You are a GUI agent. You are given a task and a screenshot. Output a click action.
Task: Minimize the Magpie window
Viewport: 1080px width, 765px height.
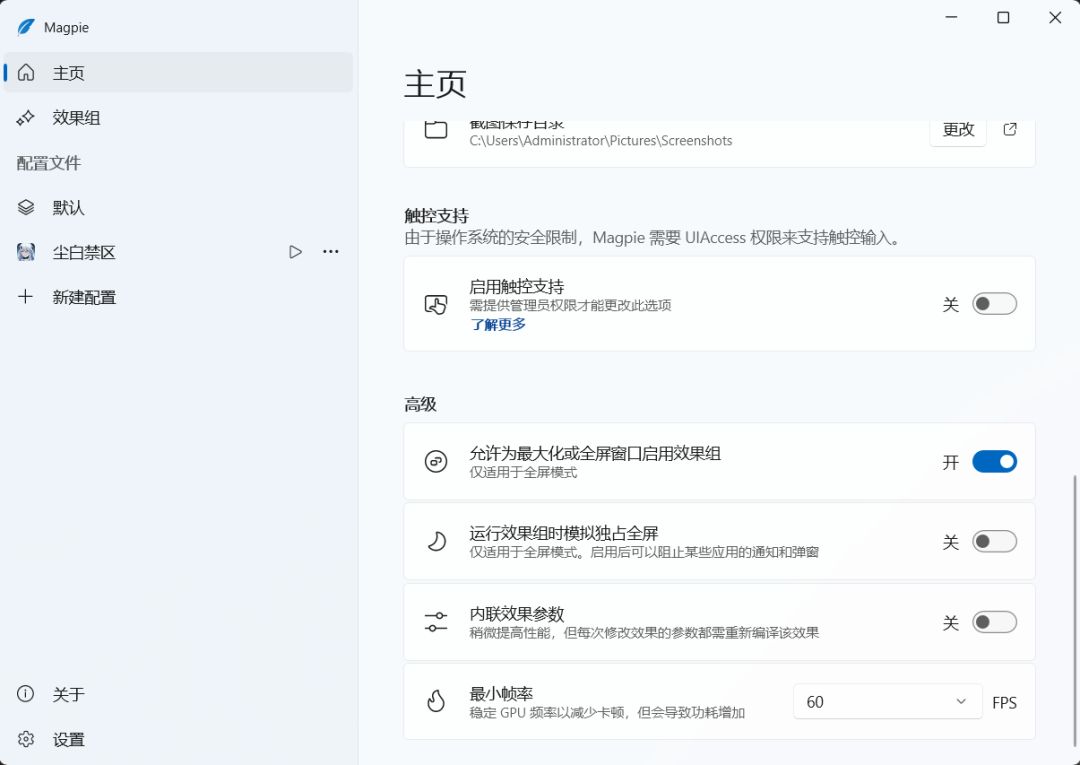pyautogui.click(x=951, y=18)
